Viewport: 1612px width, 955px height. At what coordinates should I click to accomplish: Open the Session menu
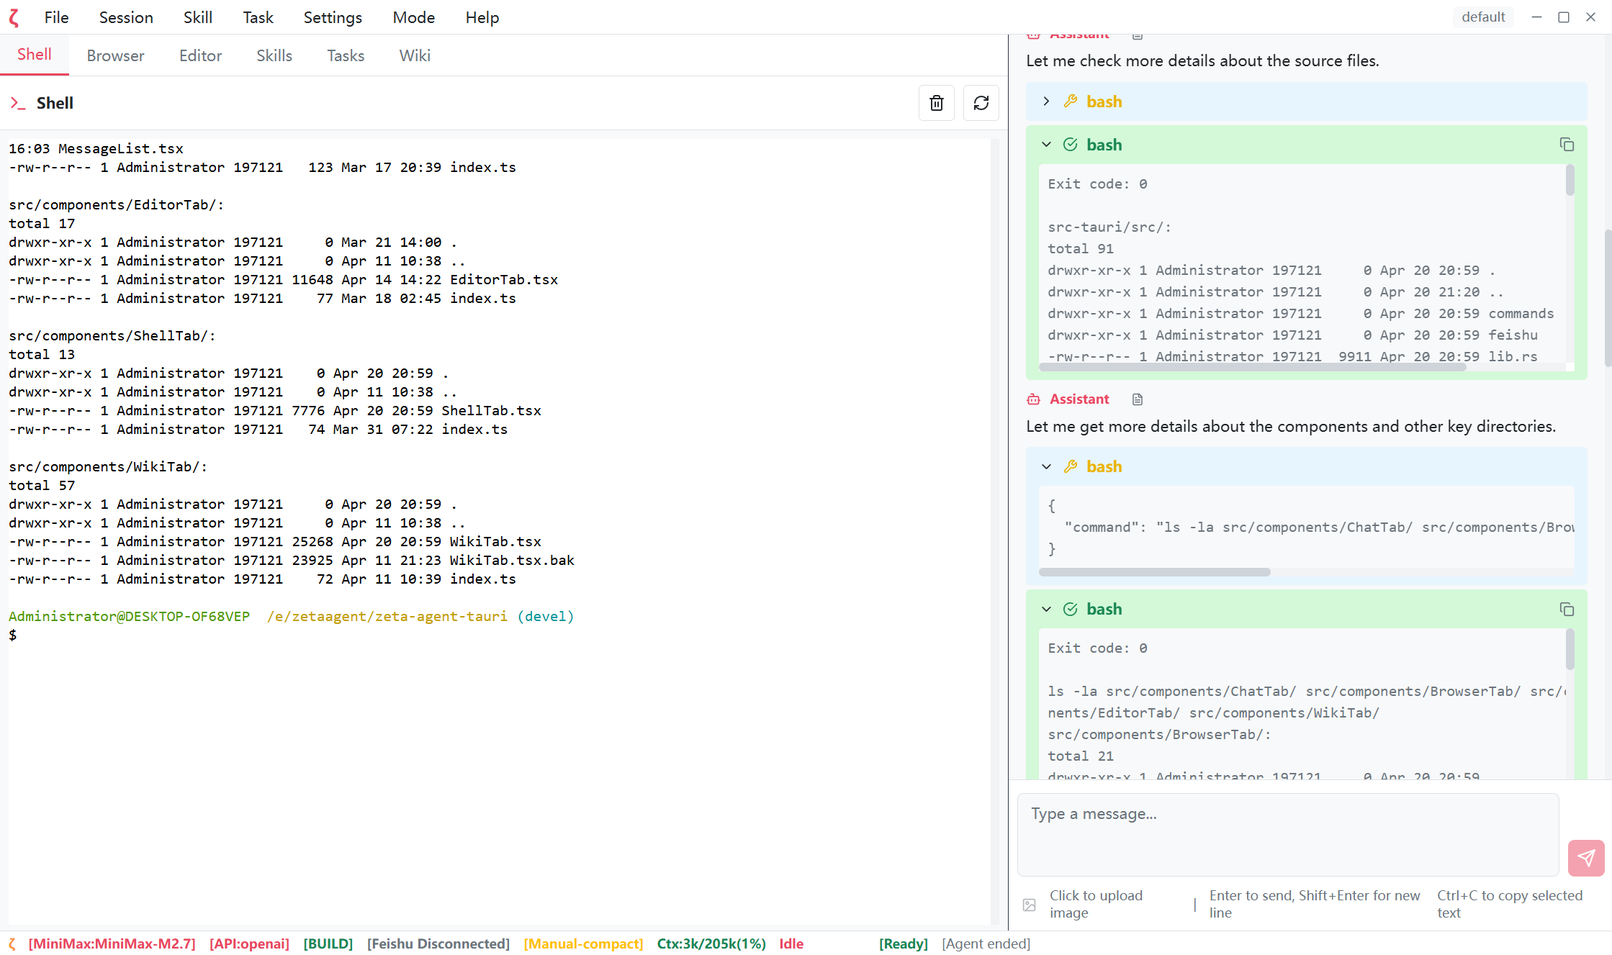(126, 18)
